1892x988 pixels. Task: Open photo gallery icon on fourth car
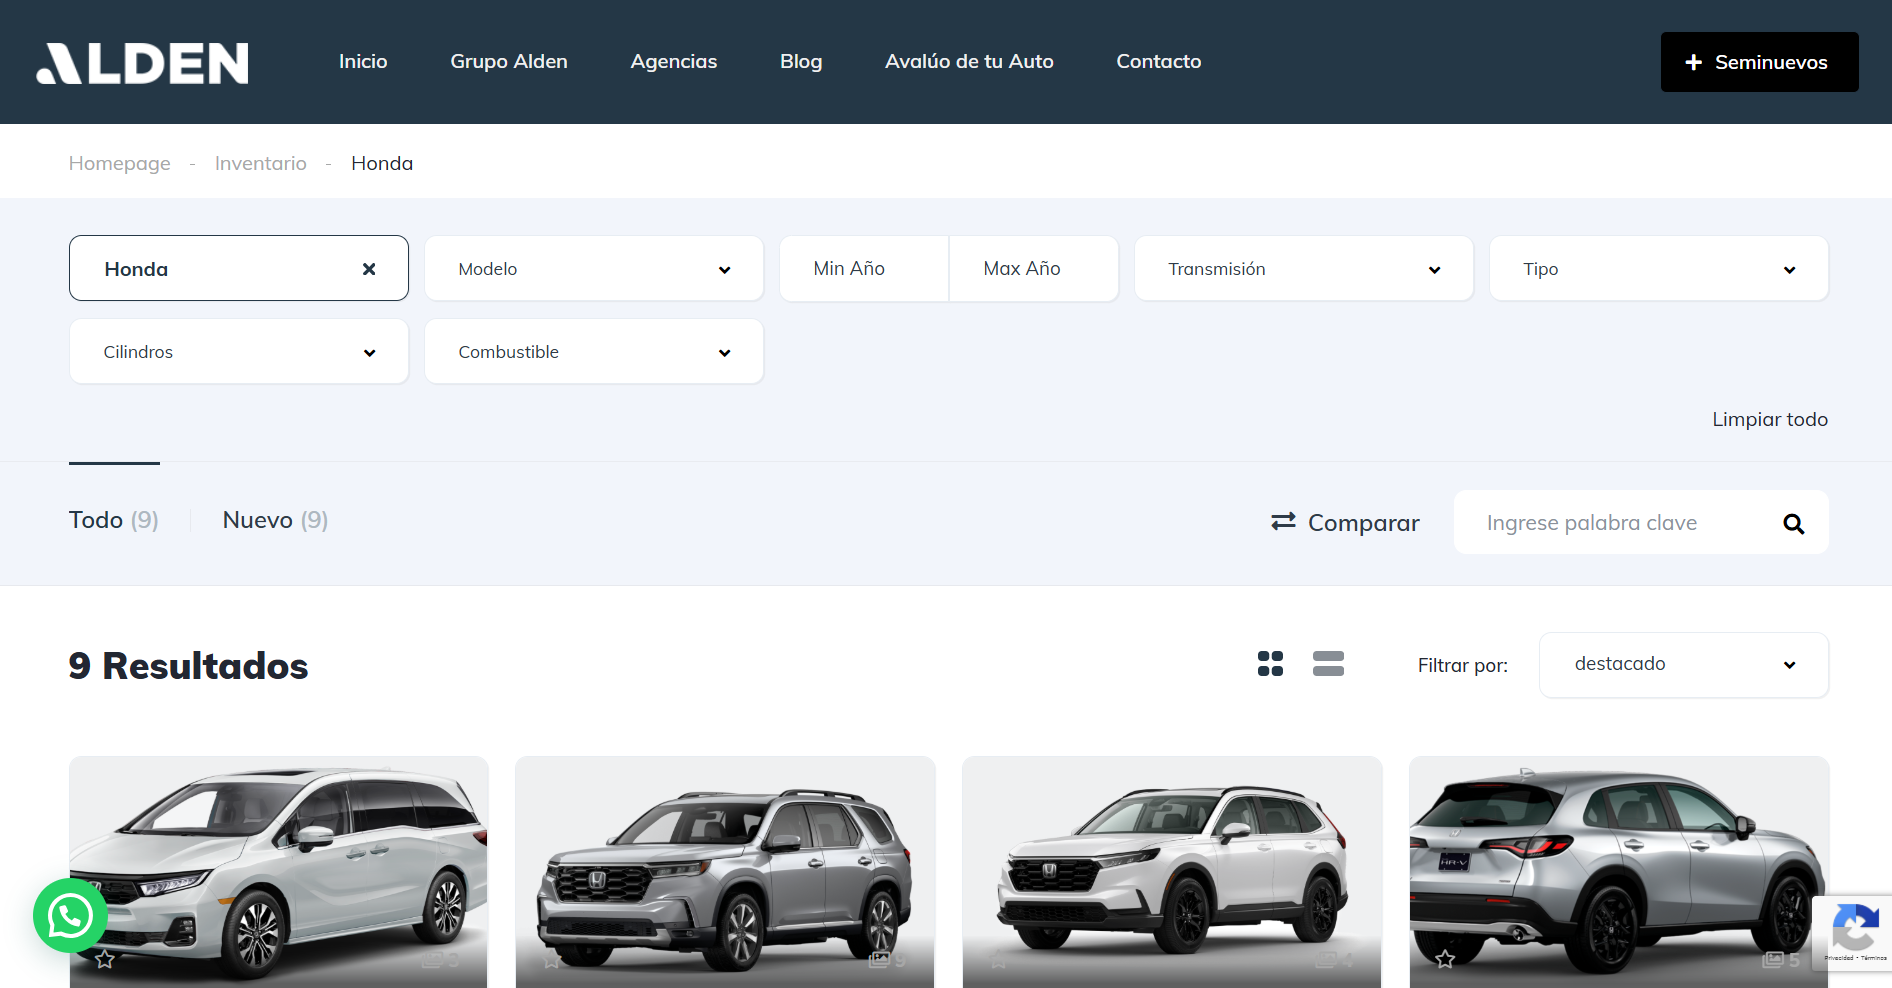point(1773,960)
